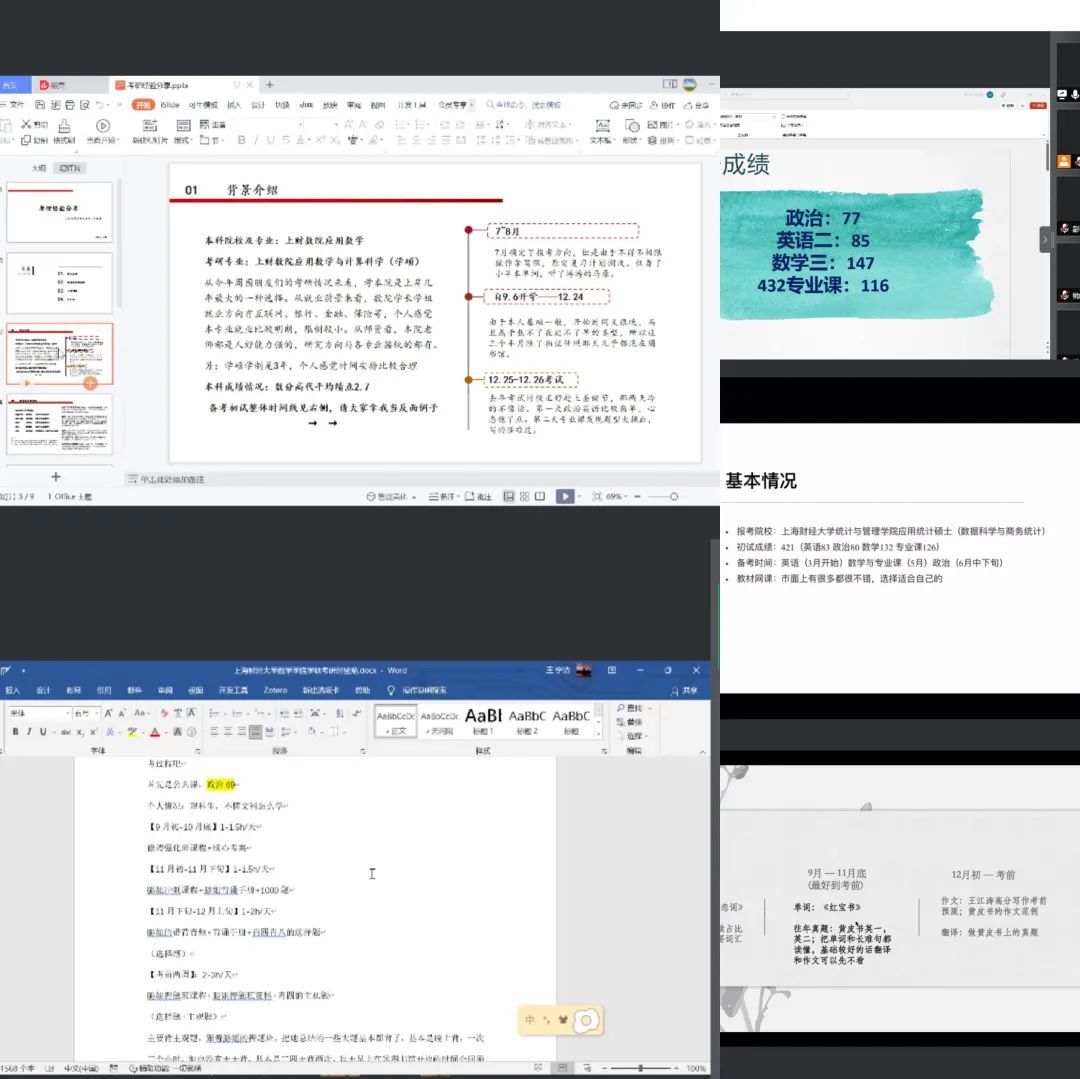Screen dimensions: 1080x1079
Task: Switch to the 插入 tab in WPS
Action: pyautogui.click(x=234, y=105)
